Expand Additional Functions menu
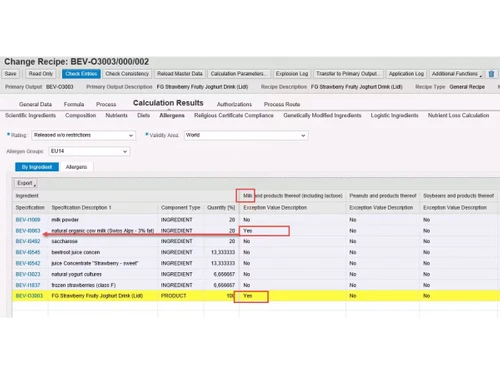This screenshot has height=375, width=500. coord(456,74)
